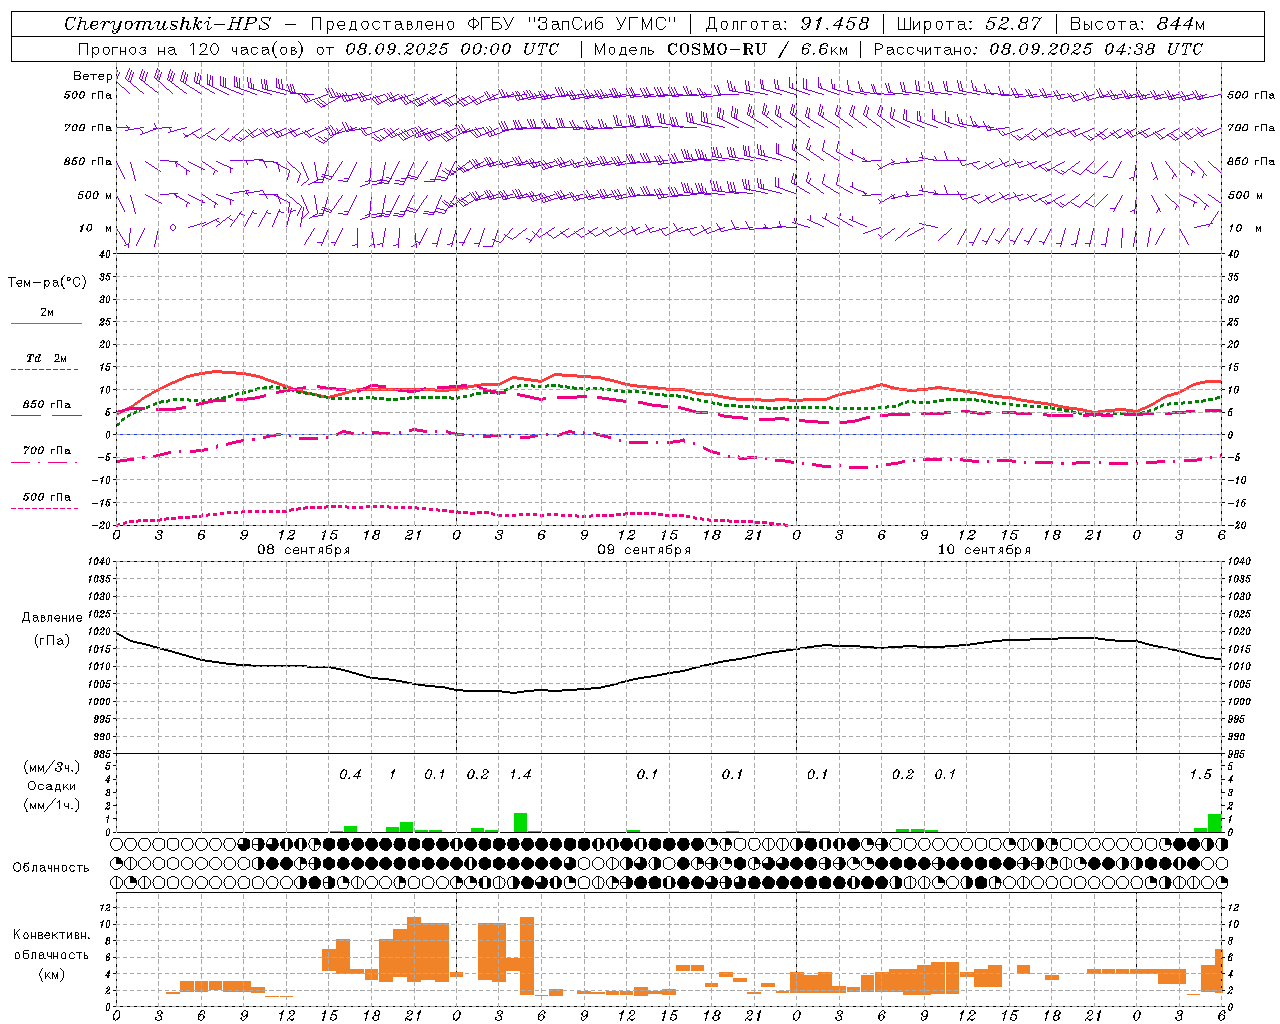Image resolution: width=1280 pixels, height=1024 pixels.
Task: Click the forecast header "Прогноз на 120 часа(ов)"
Action: (x=192, y=49)
